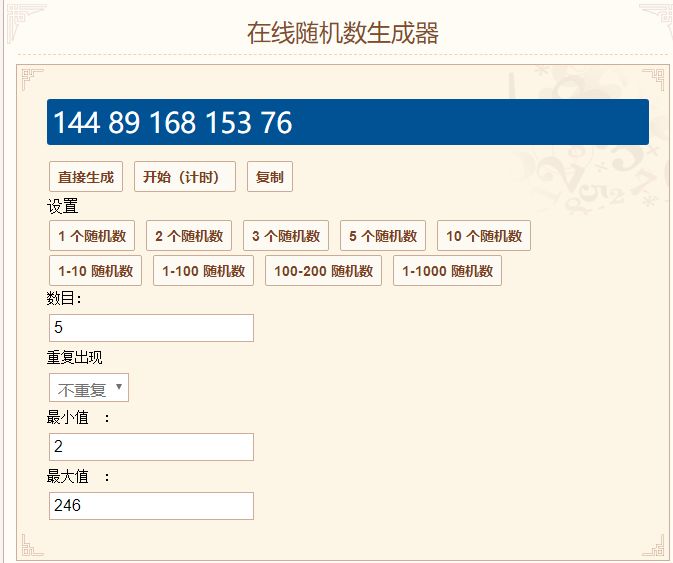This screenshot has width=673, height=563.
Task: Copy results with the 复制 button
Action: (270, 176)
